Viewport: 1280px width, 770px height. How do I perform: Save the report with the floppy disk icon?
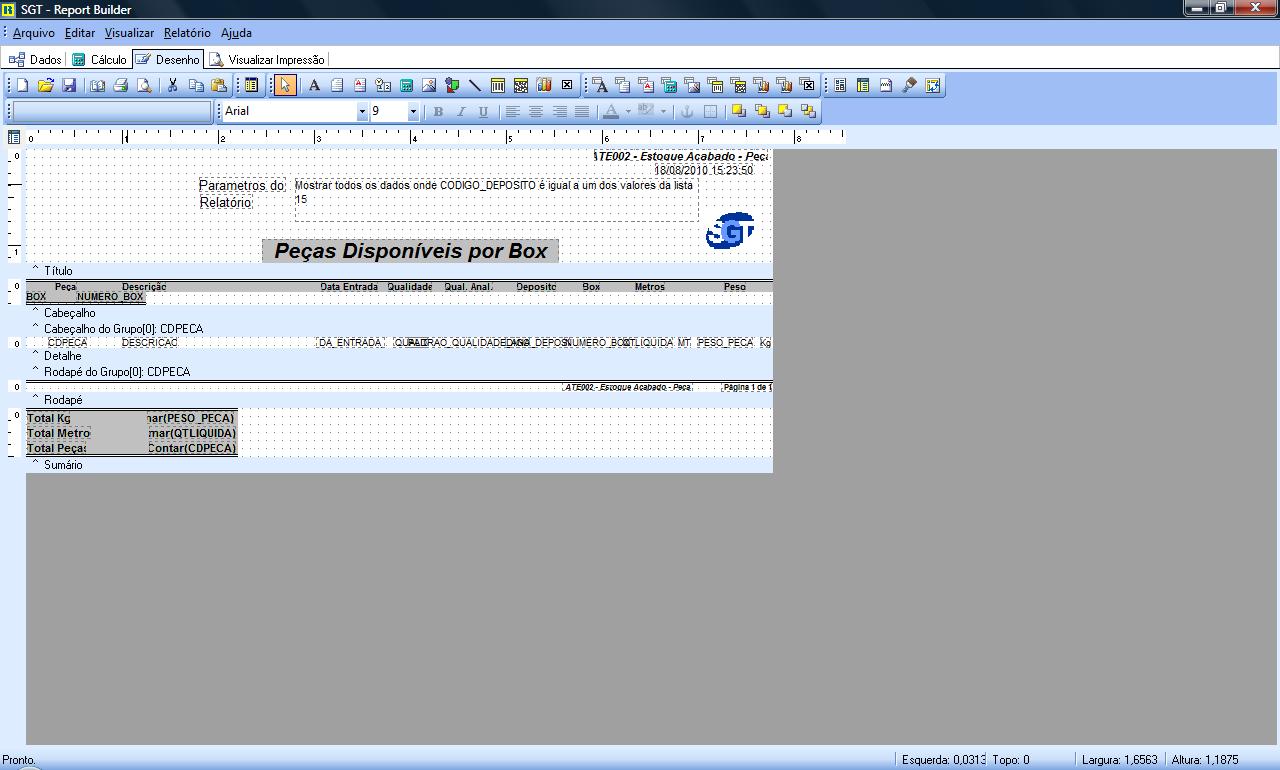[69, 85]
